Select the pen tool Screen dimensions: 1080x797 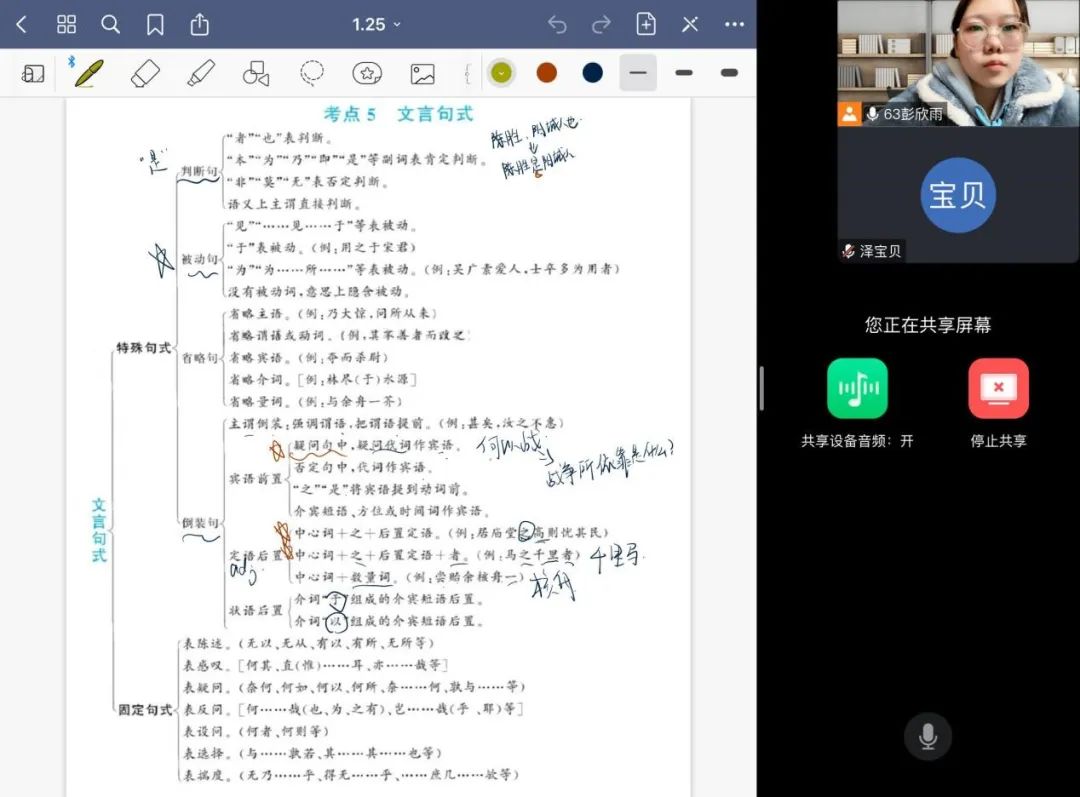pos(88,73)
